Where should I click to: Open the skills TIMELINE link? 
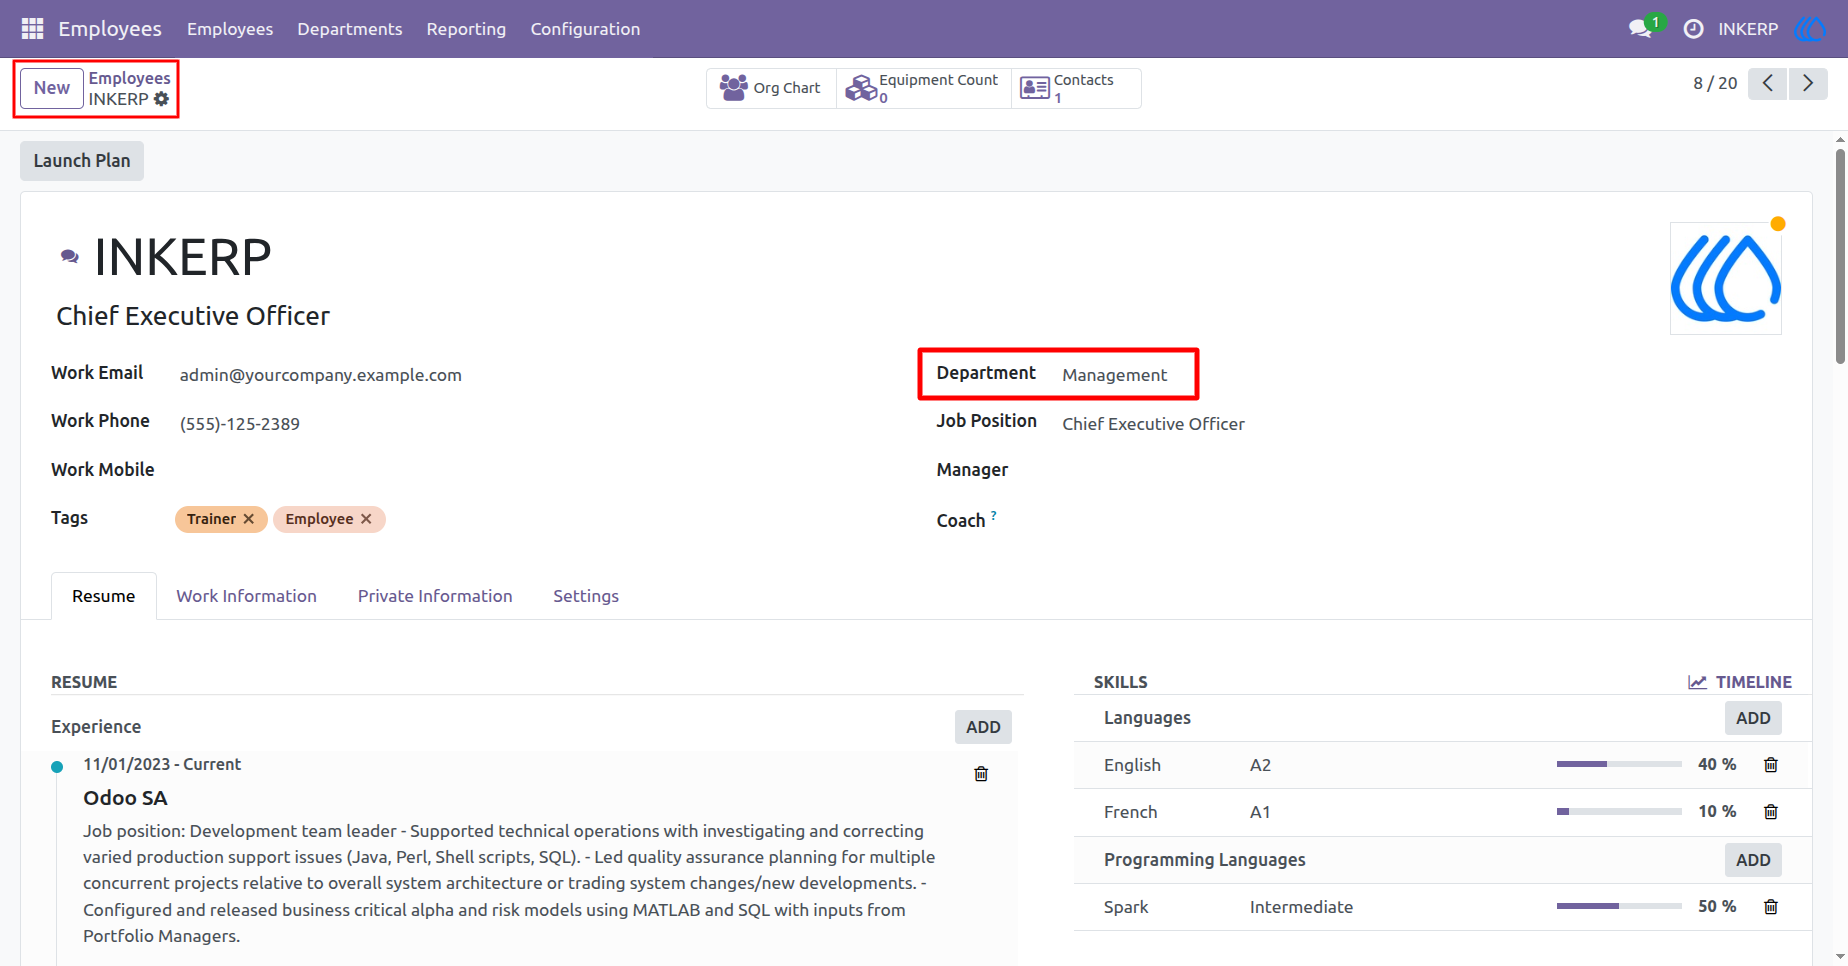1740,682
